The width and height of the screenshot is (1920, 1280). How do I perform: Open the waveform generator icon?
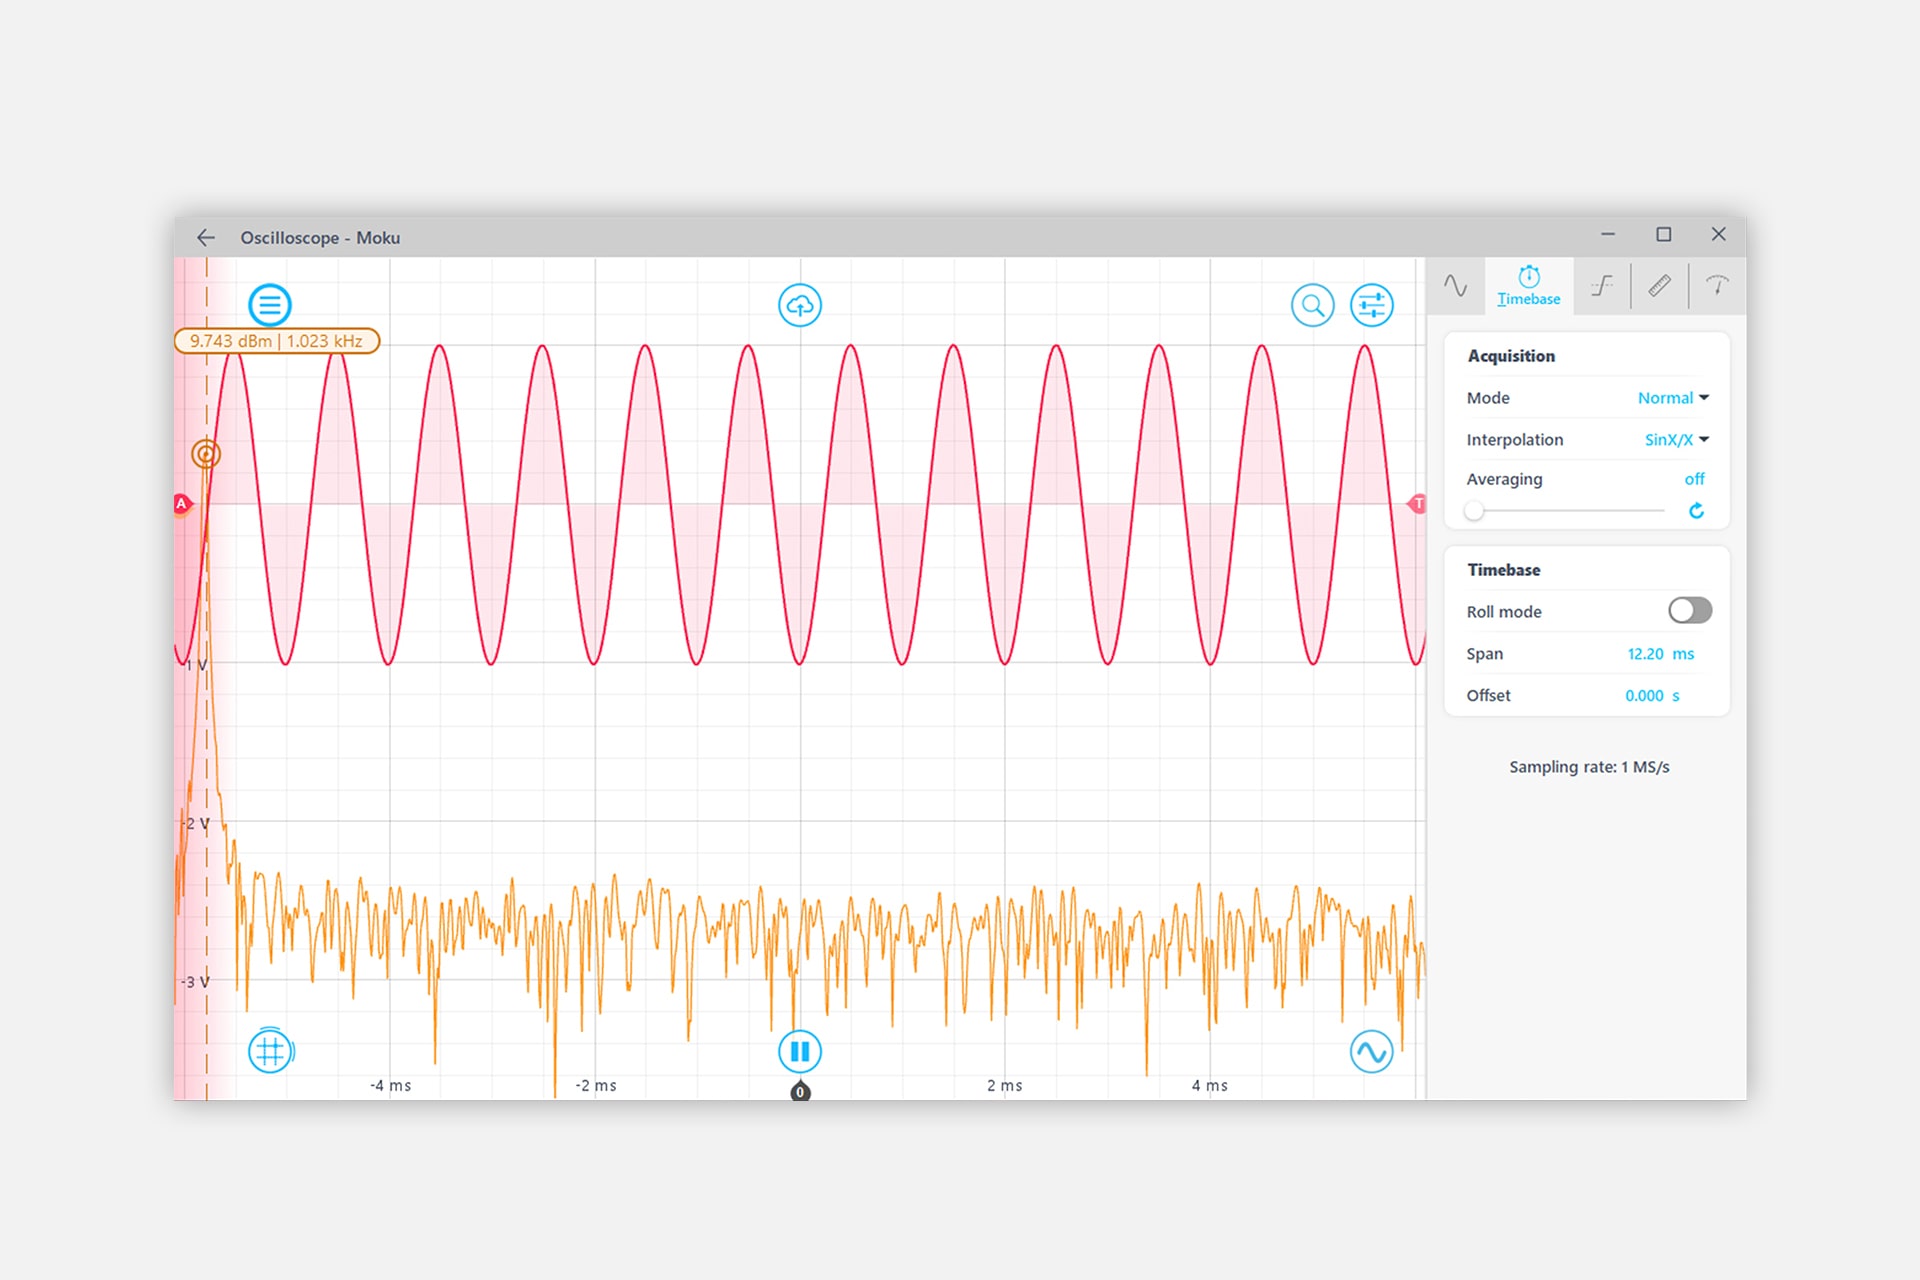[x=1371, y=1051]
